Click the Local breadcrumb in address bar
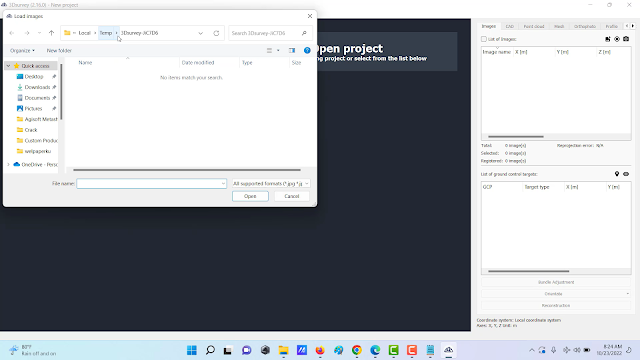Image resolution: width=640 pixels, height=360 pixels. click(x=84, y=33)
